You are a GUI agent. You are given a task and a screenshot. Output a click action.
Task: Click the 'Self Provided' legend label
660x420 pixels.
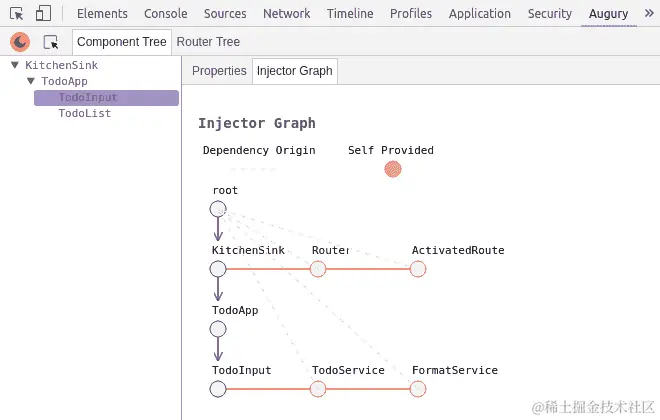coord(391,150)
